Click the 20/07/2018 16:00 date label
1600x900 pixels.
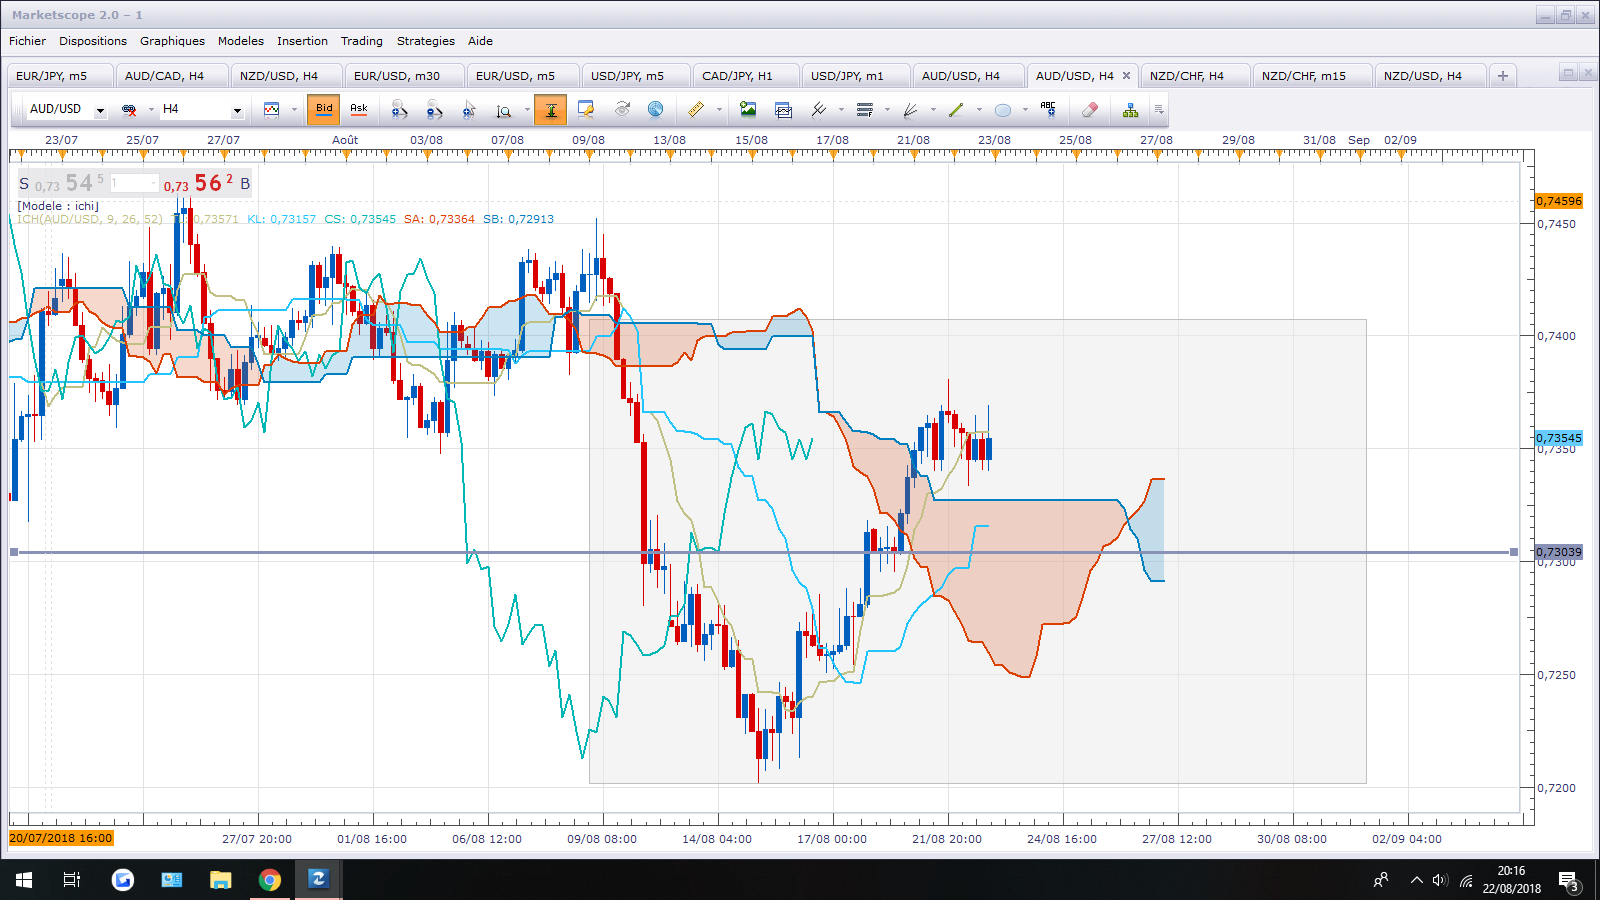[61, 838]
